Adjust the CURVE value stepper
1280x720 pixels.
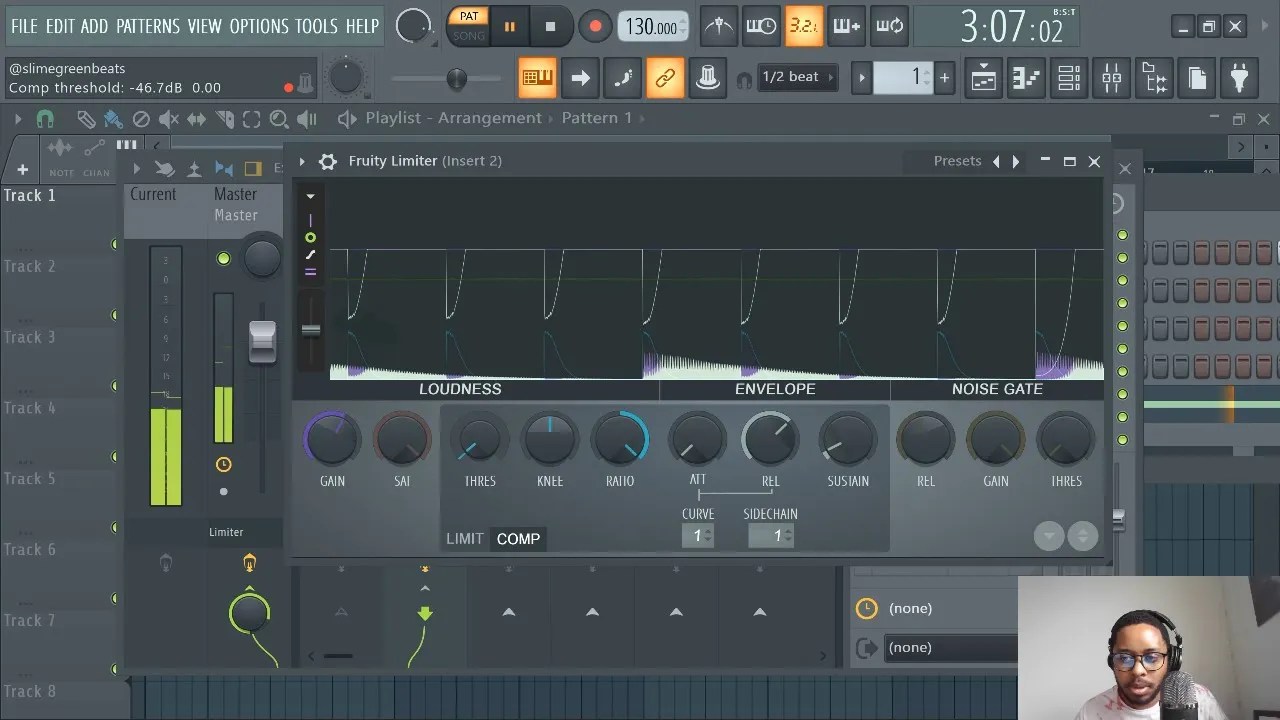[698, 536]
